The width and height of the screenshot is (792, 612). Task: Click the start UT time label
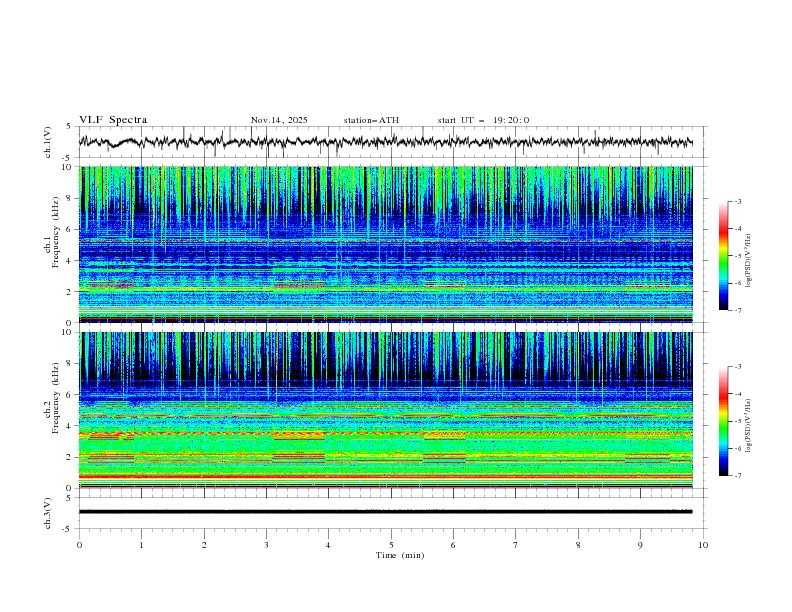coord(483,120)
